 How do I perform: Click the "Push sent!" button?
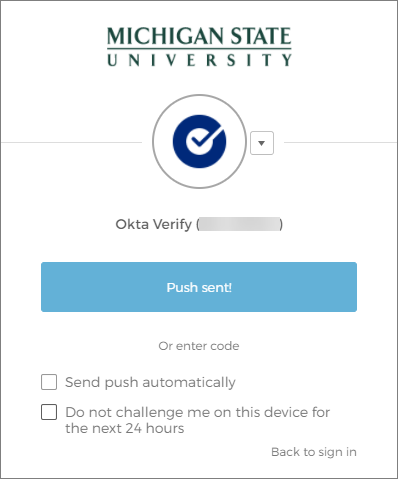point(199,287)
